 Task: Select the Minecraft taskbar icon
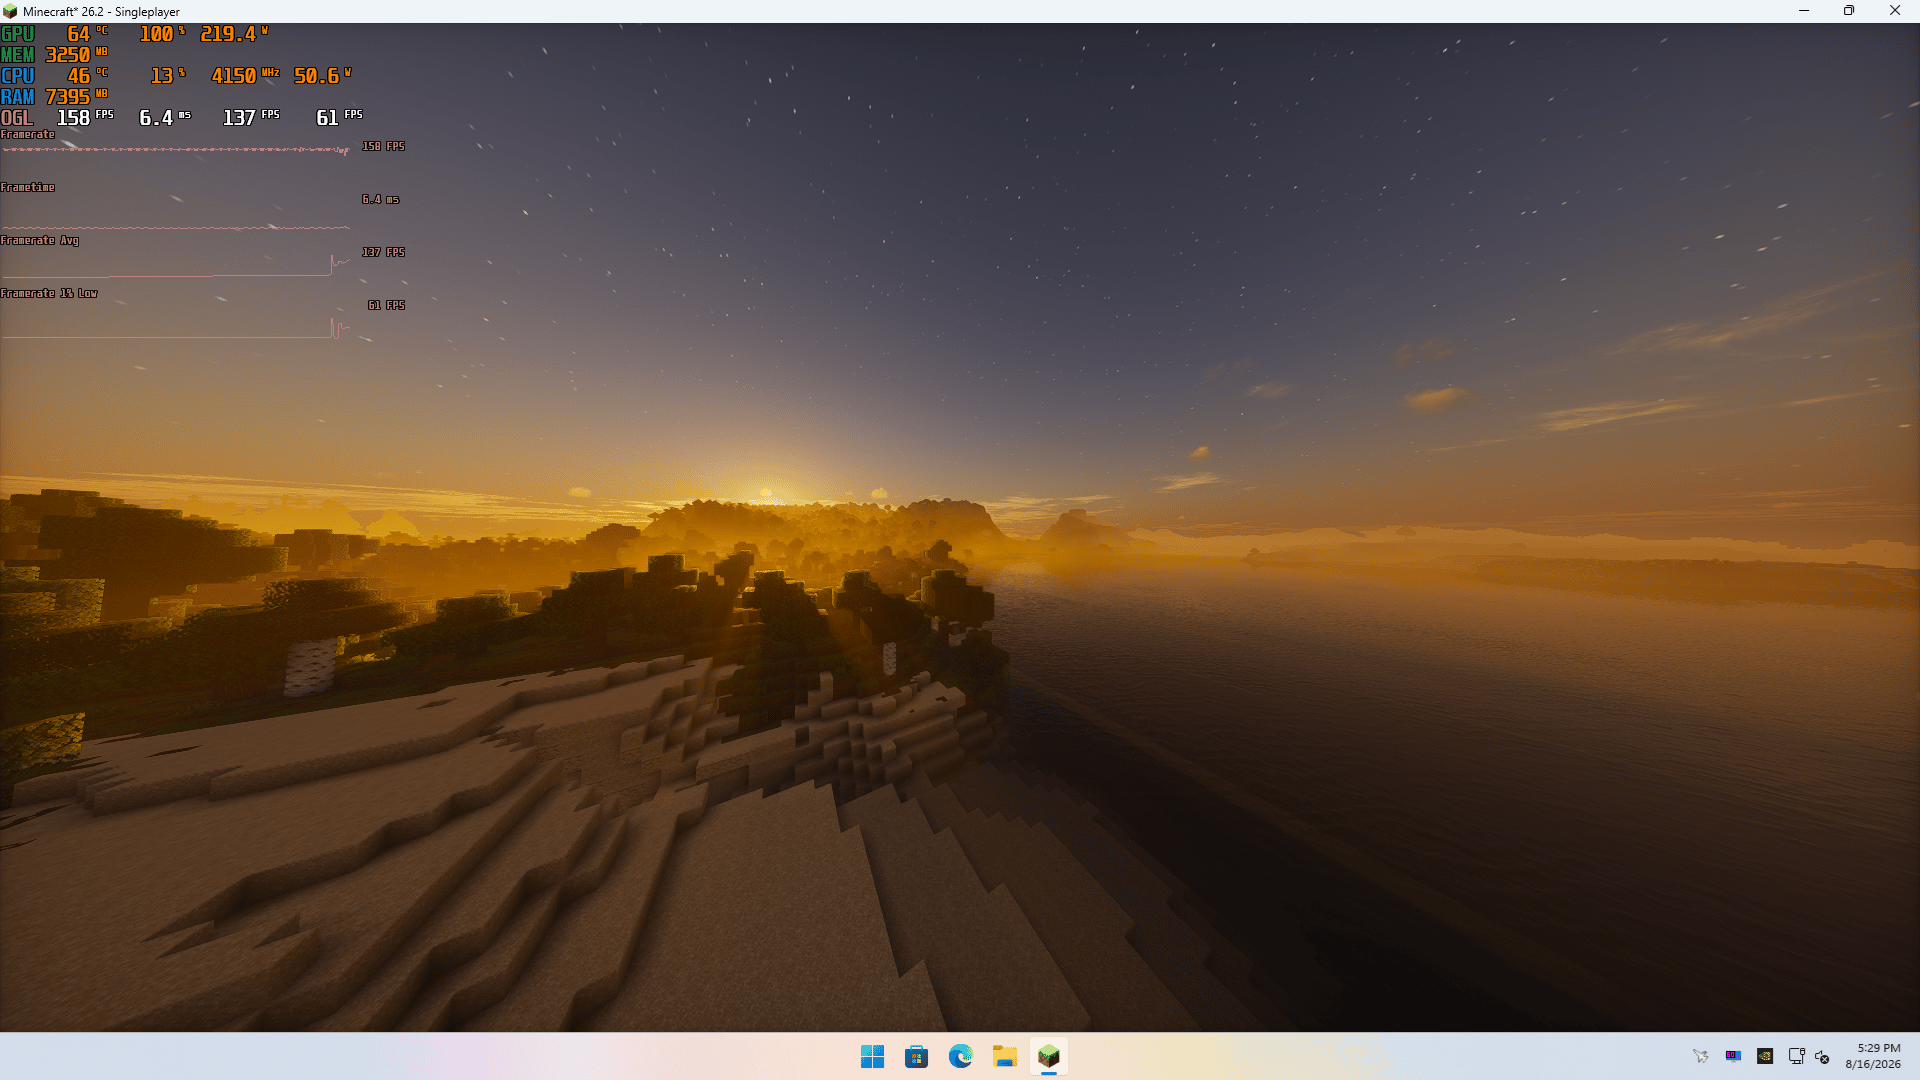[1048, 1056]
